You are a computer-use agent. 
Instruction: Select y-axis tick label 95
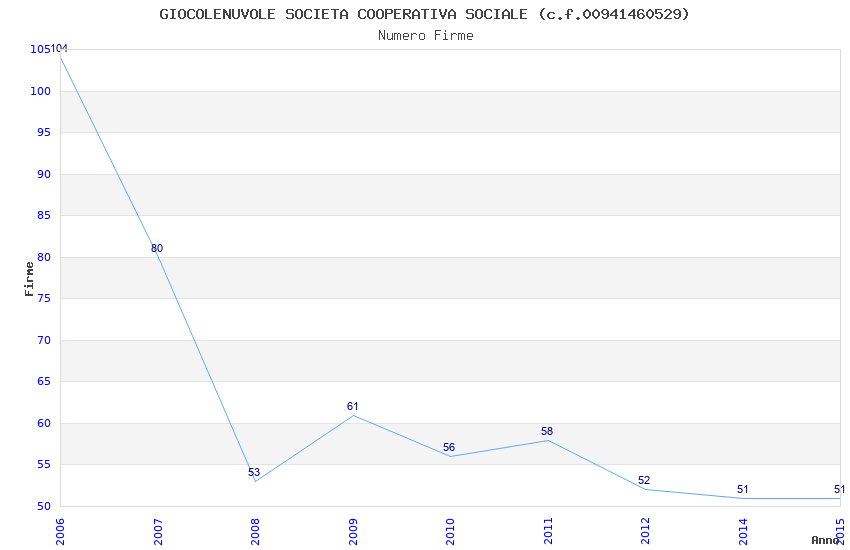coord(44,133)
